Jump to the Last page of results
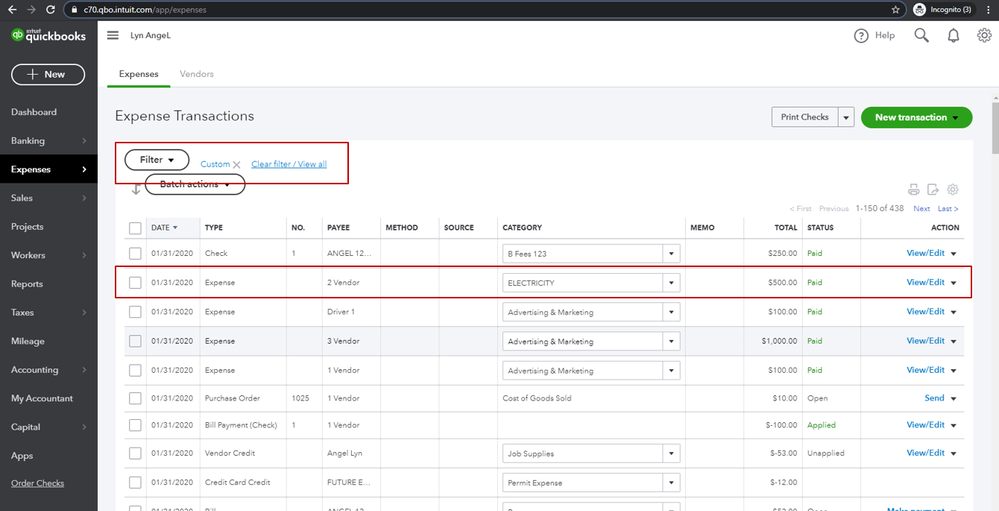The image size is (999, 511). (x=948, y=208)
